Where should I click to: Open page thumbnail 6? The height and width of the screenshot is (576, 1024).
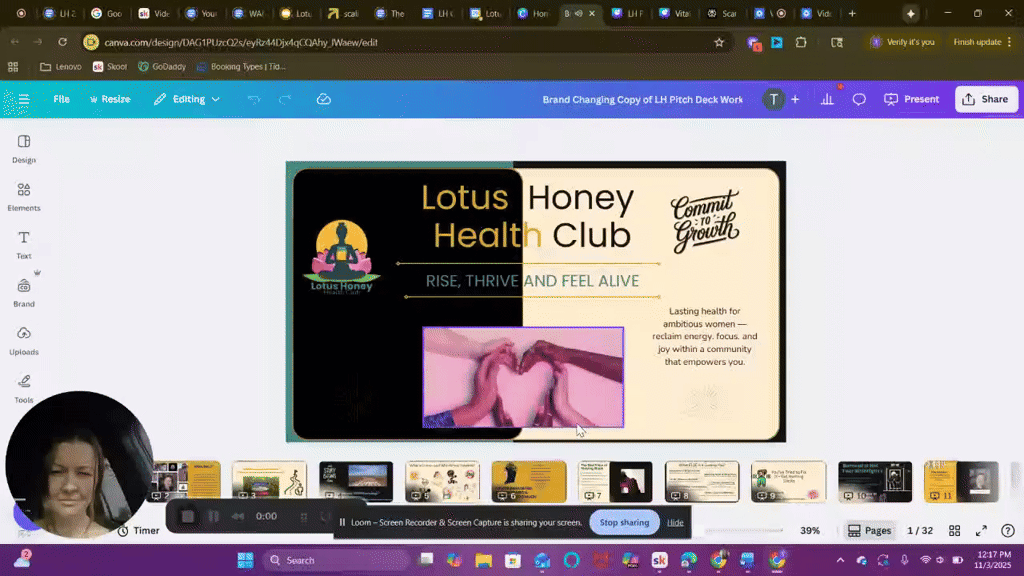tap(529, 482)
